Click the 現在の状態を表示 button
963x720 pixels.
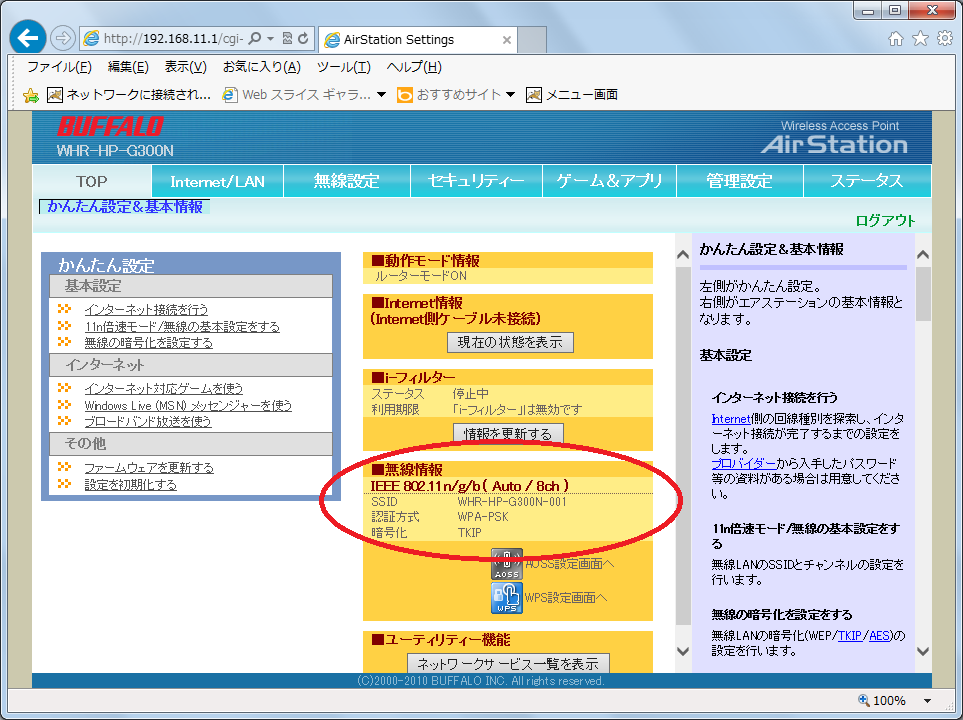click(510, 342)
